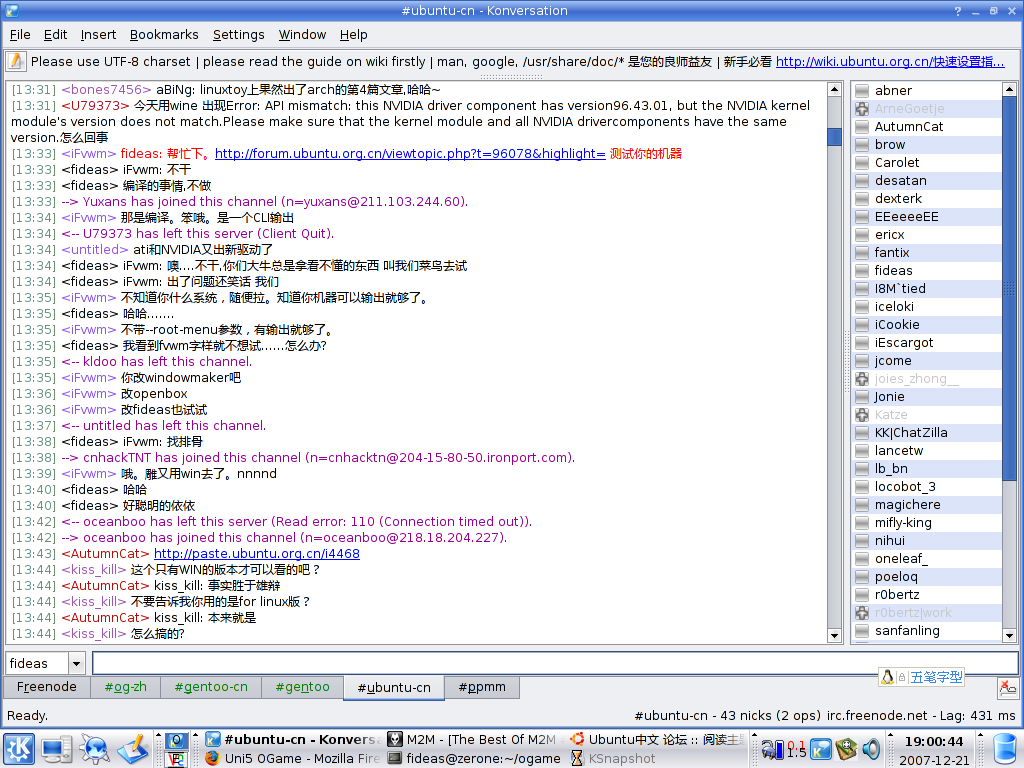
Task: Click the chat scrollbar thumb
Action: [834, 137]
